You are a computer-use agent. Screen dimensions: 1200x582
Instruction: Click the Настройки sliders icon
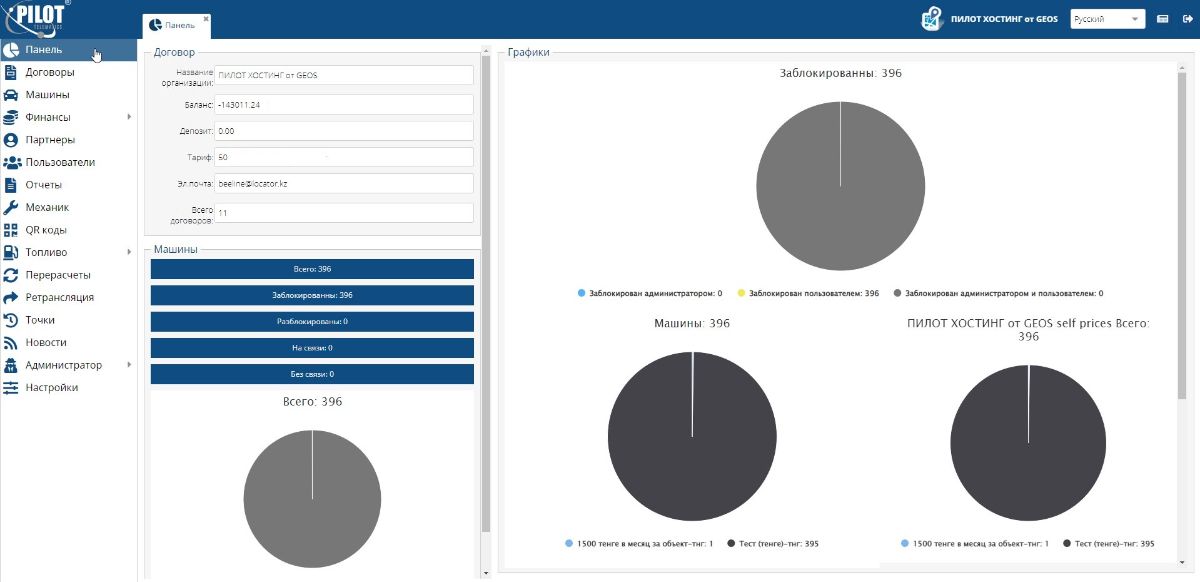pyautogui.click(x=11, y=387)
